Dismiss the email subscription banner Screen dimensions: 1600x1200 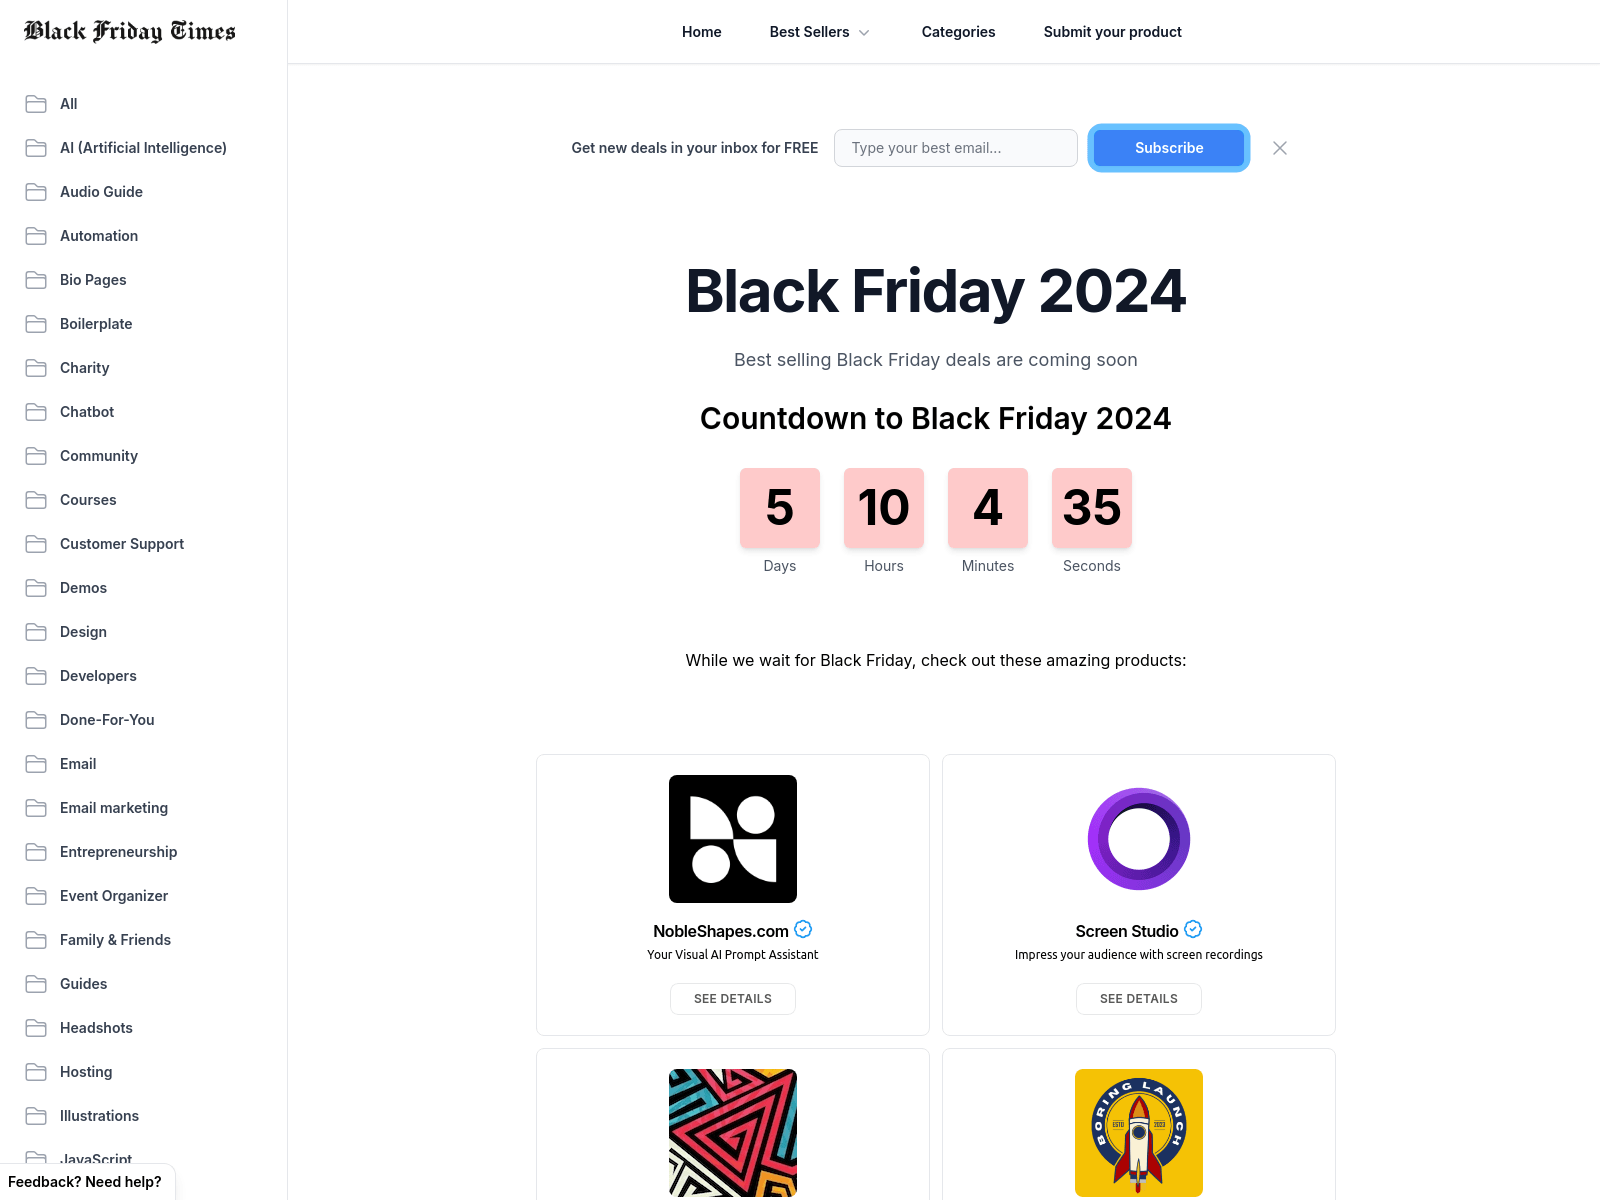click(1280, 148)
